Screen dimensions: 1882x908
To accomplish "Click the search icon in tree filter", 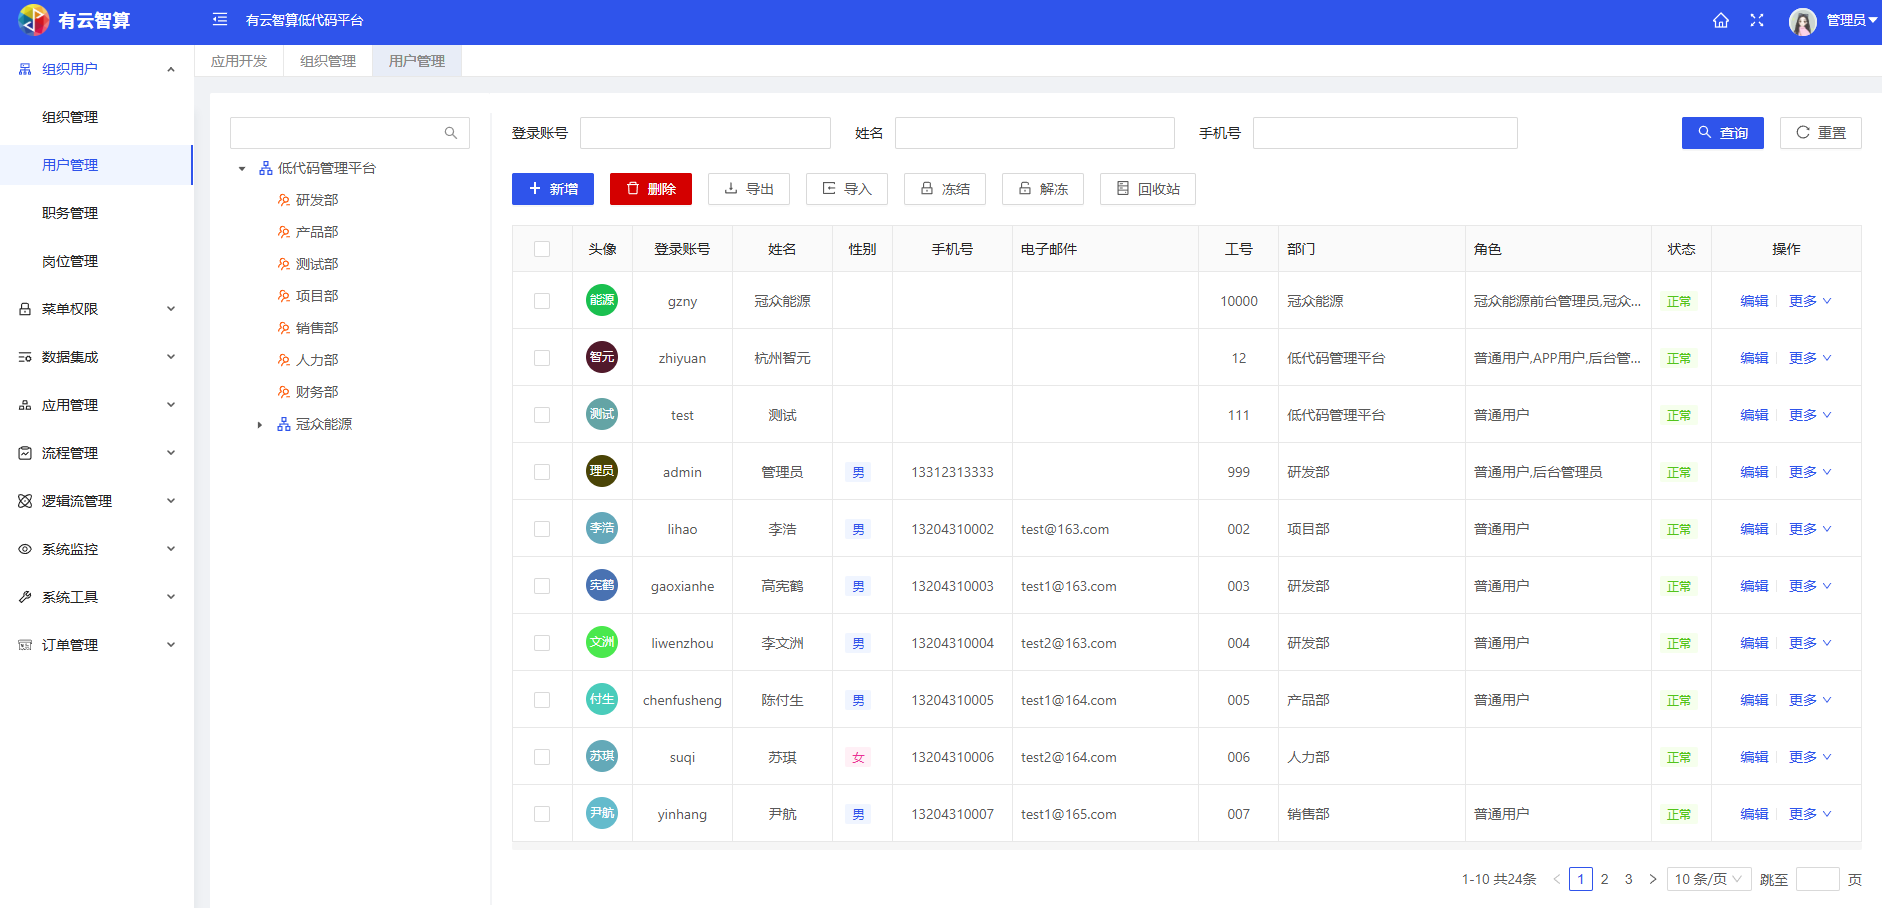I will coord(451,133).
